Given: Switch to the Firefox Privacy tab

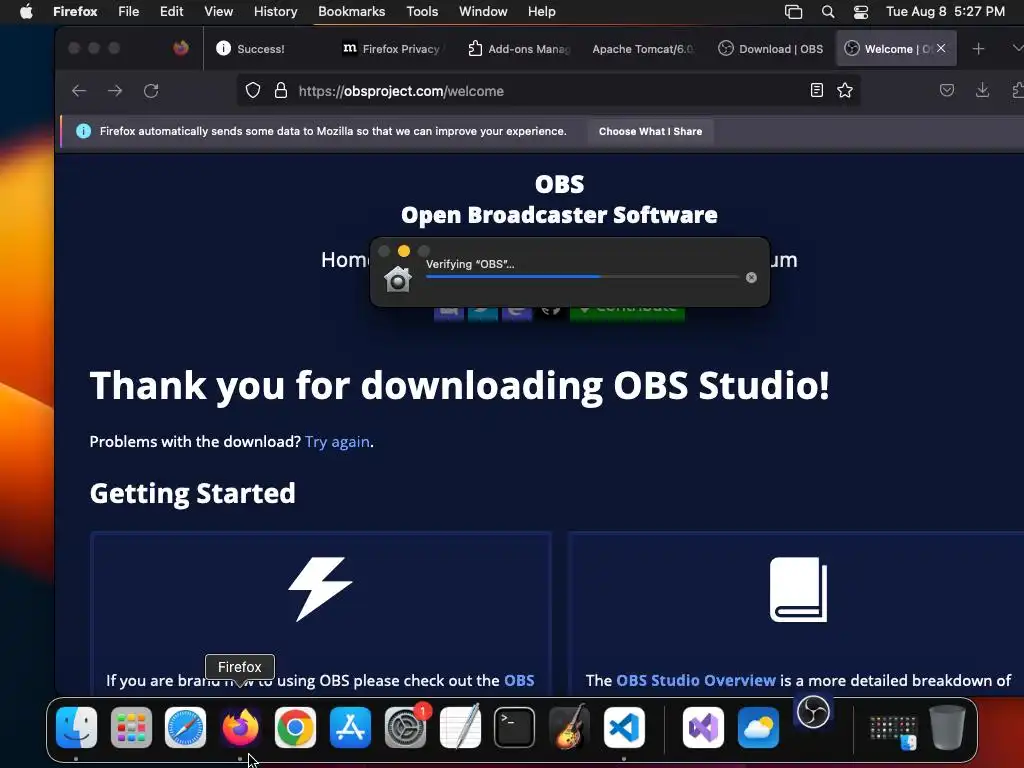Looking at the screenshot, I should (x=392, y=48).
